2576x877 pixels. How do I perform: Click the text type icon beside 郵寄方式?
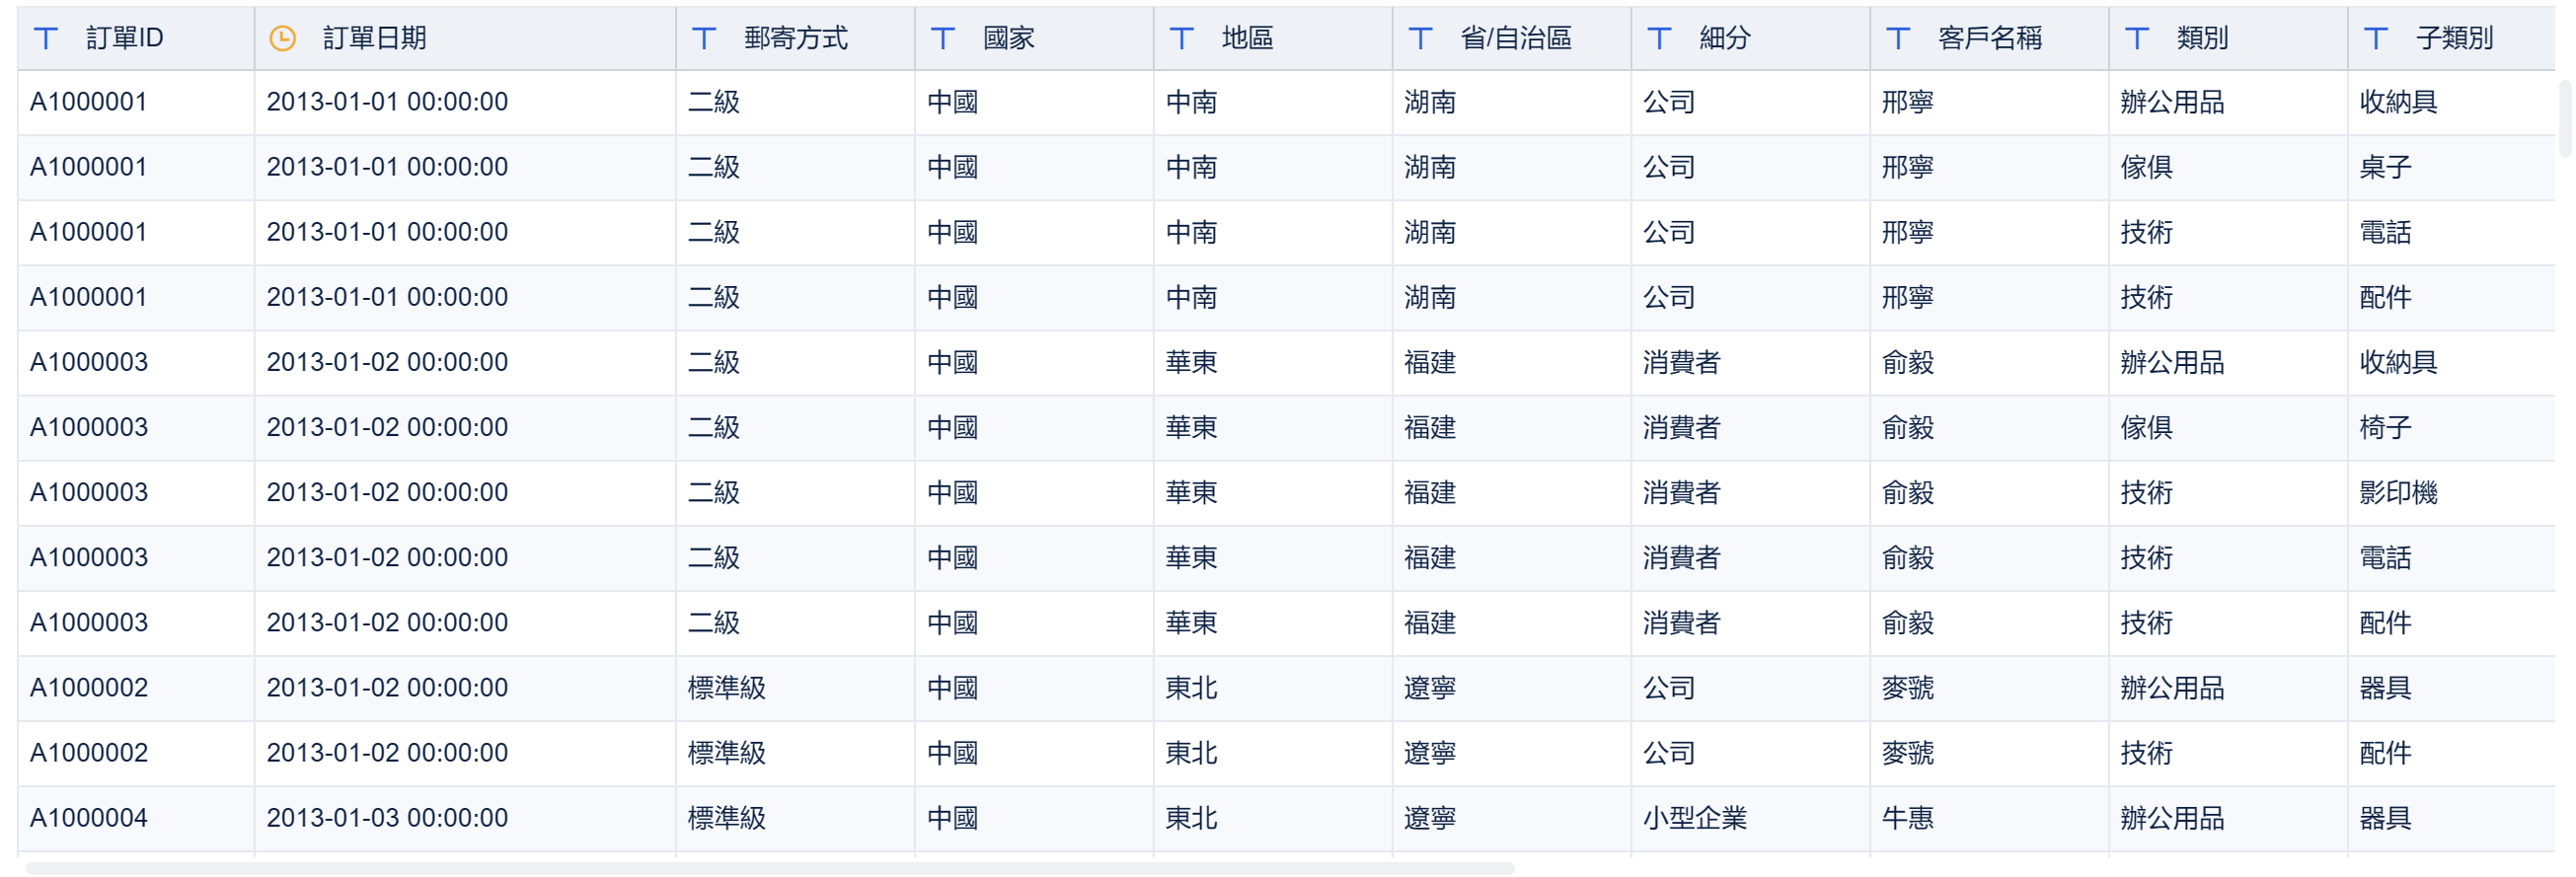[x=703, y=39]
